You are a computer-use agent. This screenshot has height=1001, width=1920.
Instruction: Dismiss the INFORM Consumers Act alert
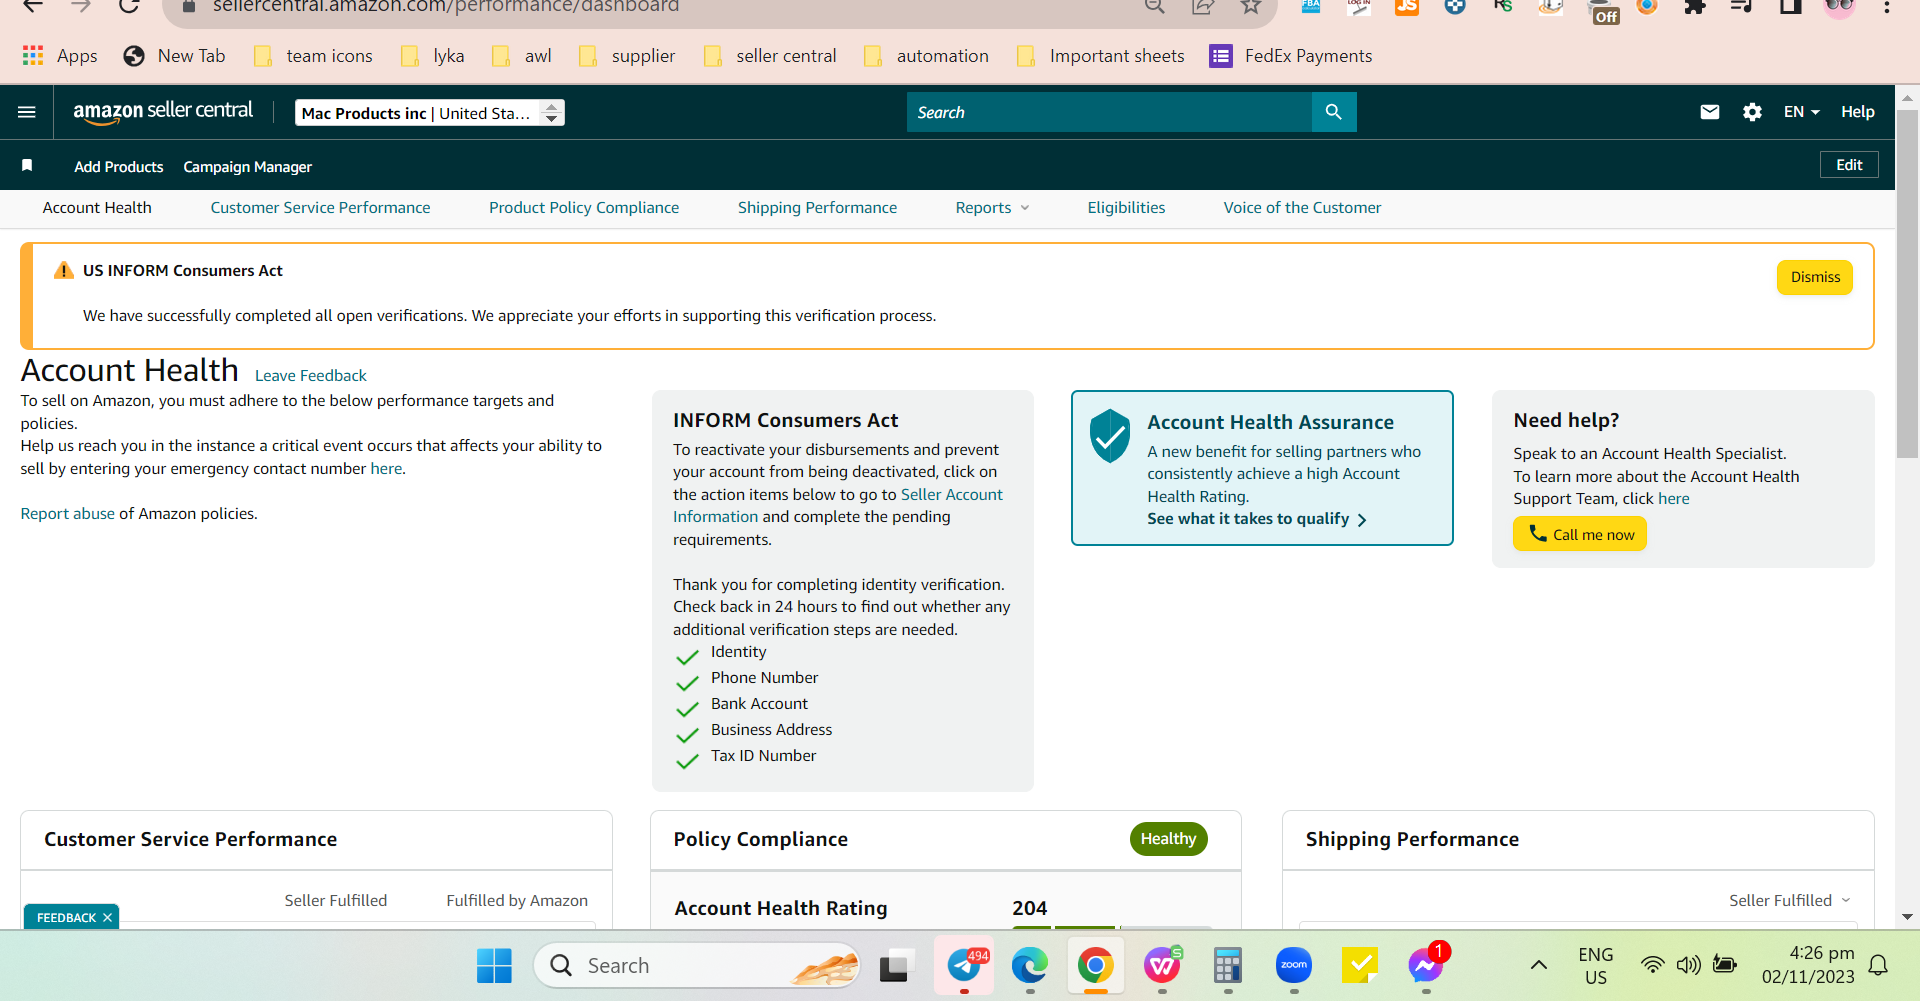click(1815, 277)
